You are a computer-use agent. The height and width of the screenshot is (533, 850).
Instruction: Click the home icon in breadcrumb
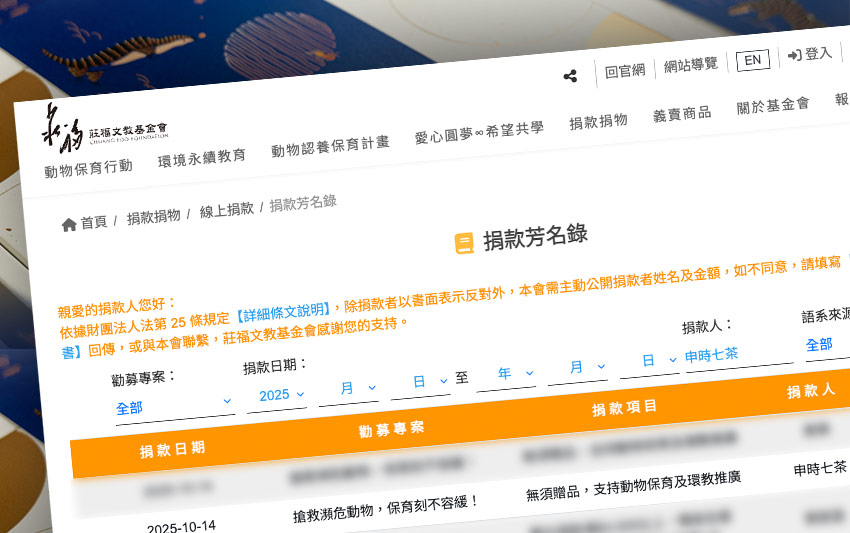point(69,225)
